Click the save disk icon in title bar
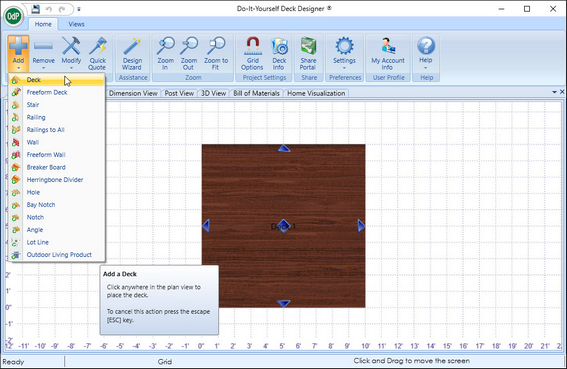Image resolution: width=567 pixels, height=369 pixels. point(35,9)
